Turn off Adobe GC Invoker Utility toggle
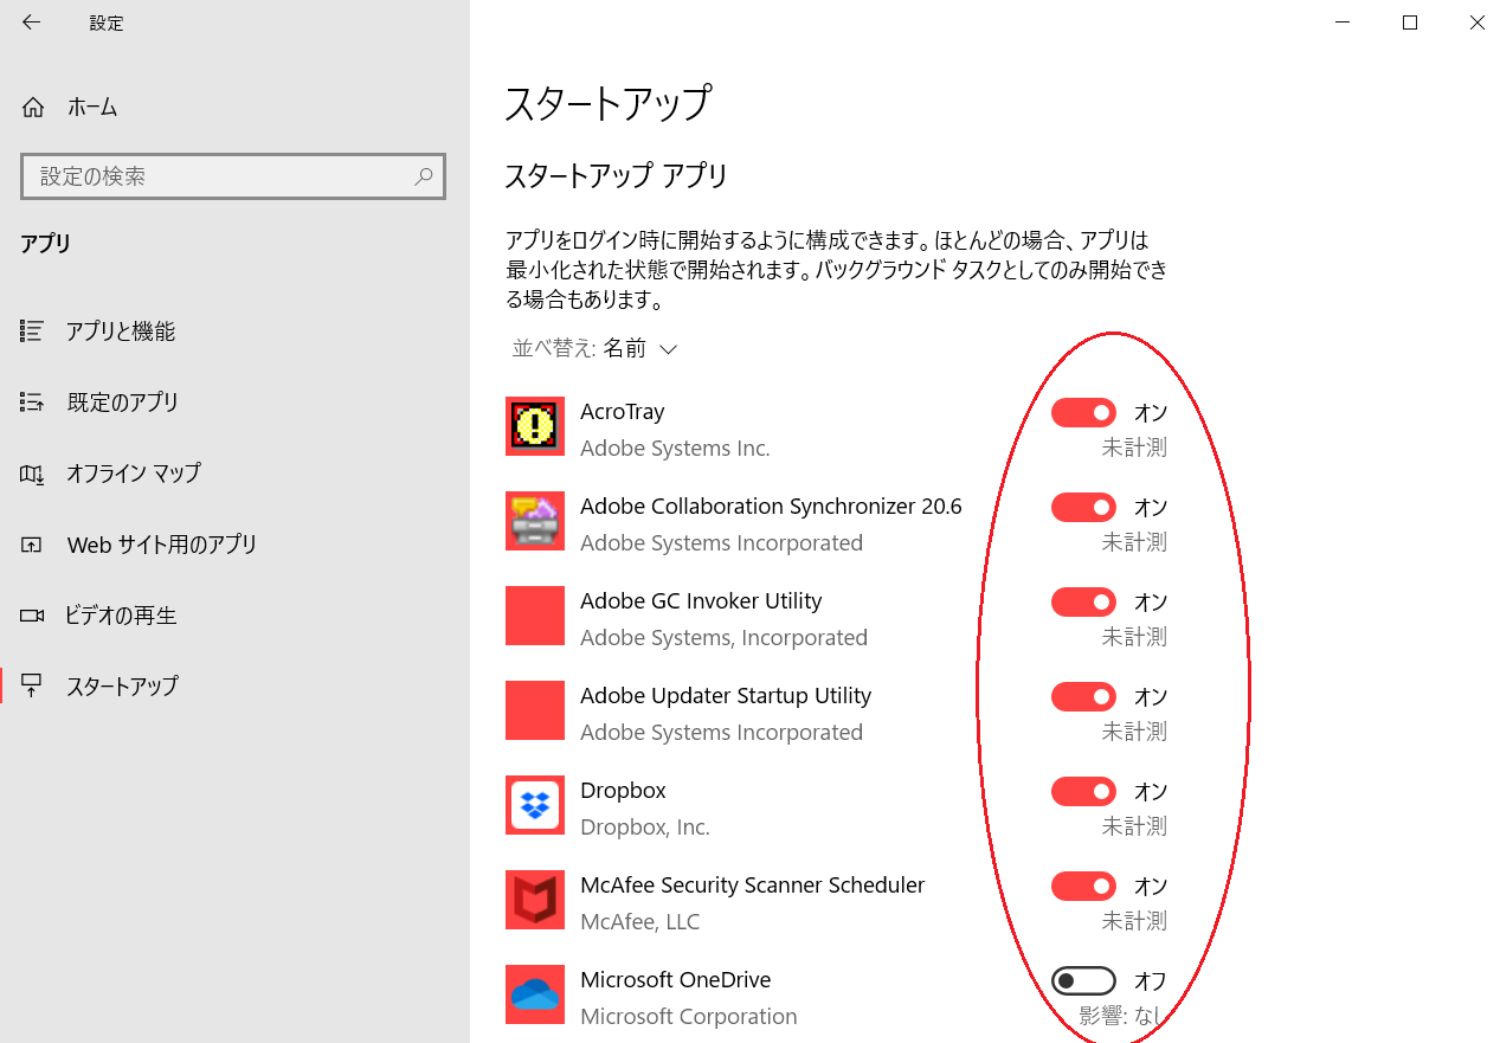Image resolution: width=1500 pixels, height=1043 pixels. pos(1083,602)
